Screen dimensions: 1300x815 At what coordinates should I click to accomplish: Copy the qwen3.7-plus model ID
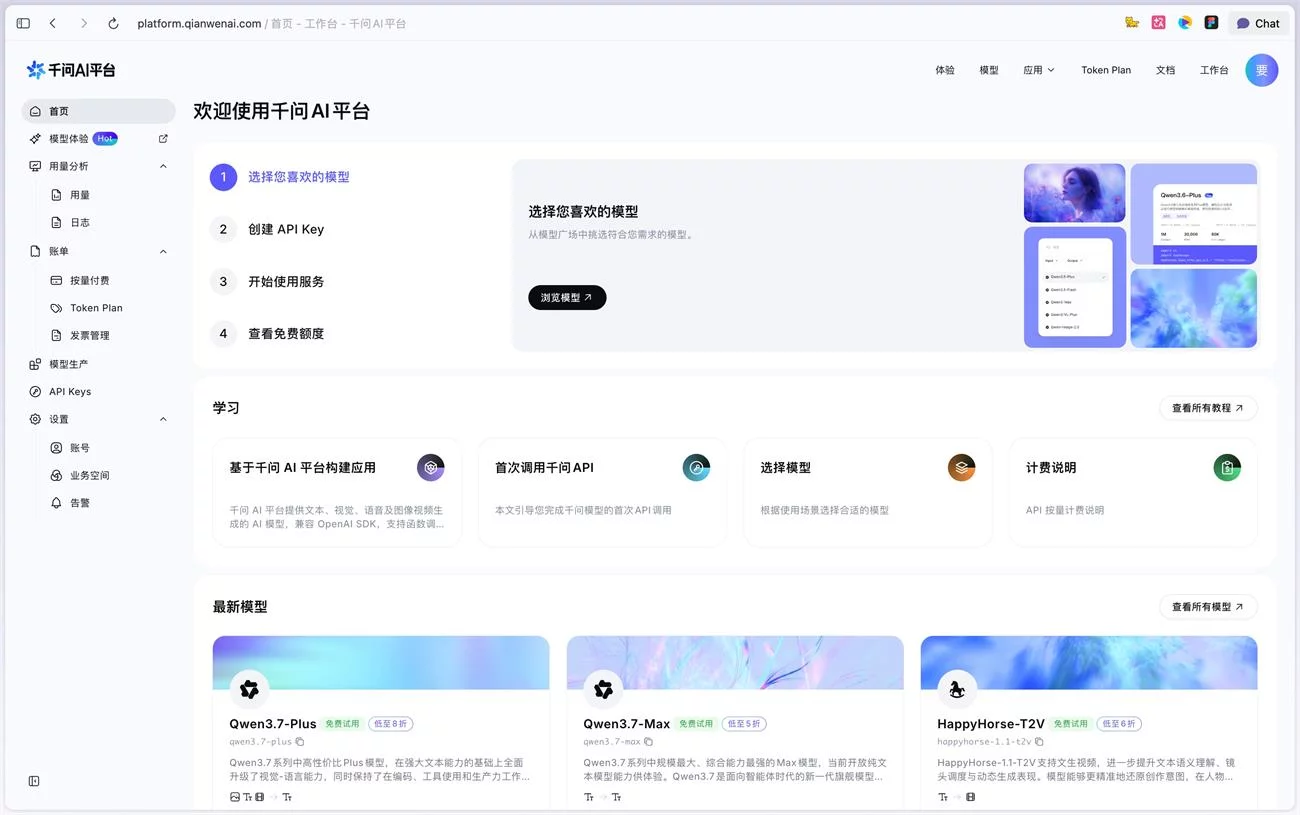[300, 742]
